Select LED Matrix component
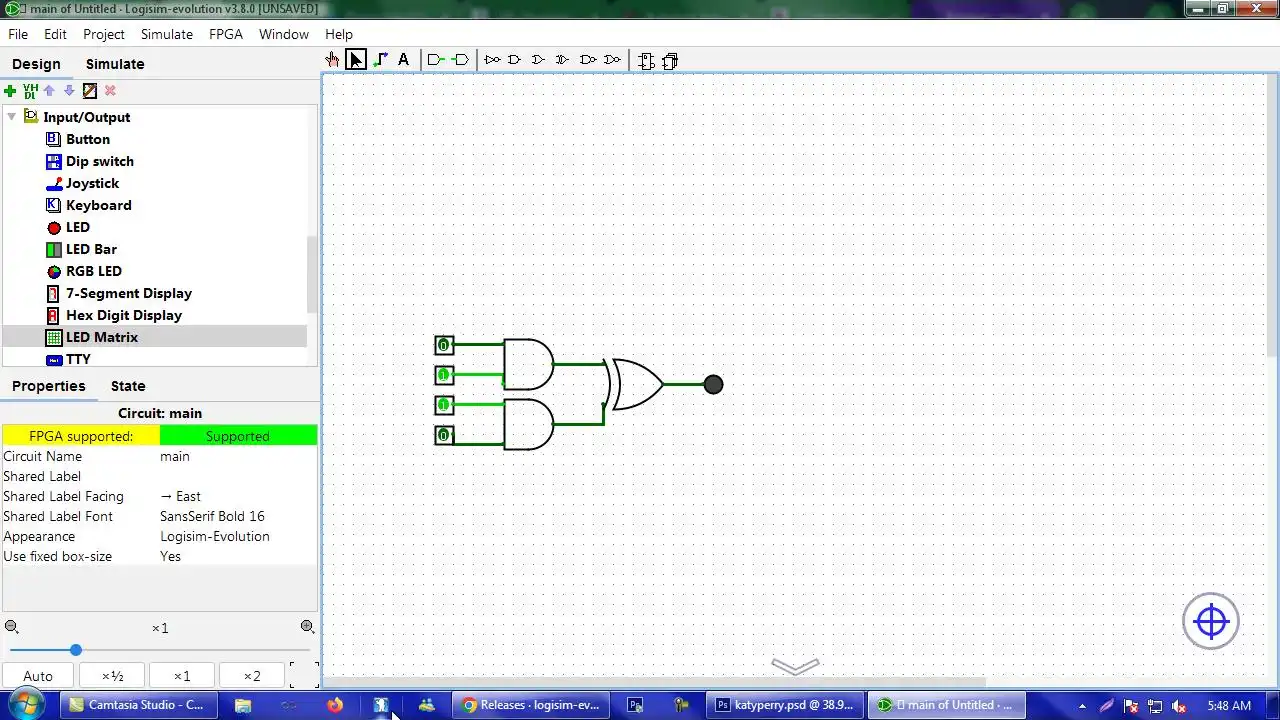 [102, 337]
